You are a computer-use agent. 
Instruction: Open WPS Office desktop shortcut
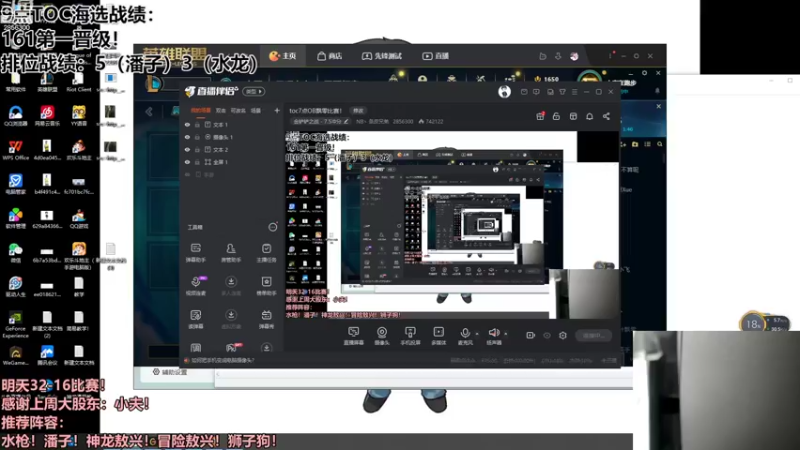click(15, 151)
